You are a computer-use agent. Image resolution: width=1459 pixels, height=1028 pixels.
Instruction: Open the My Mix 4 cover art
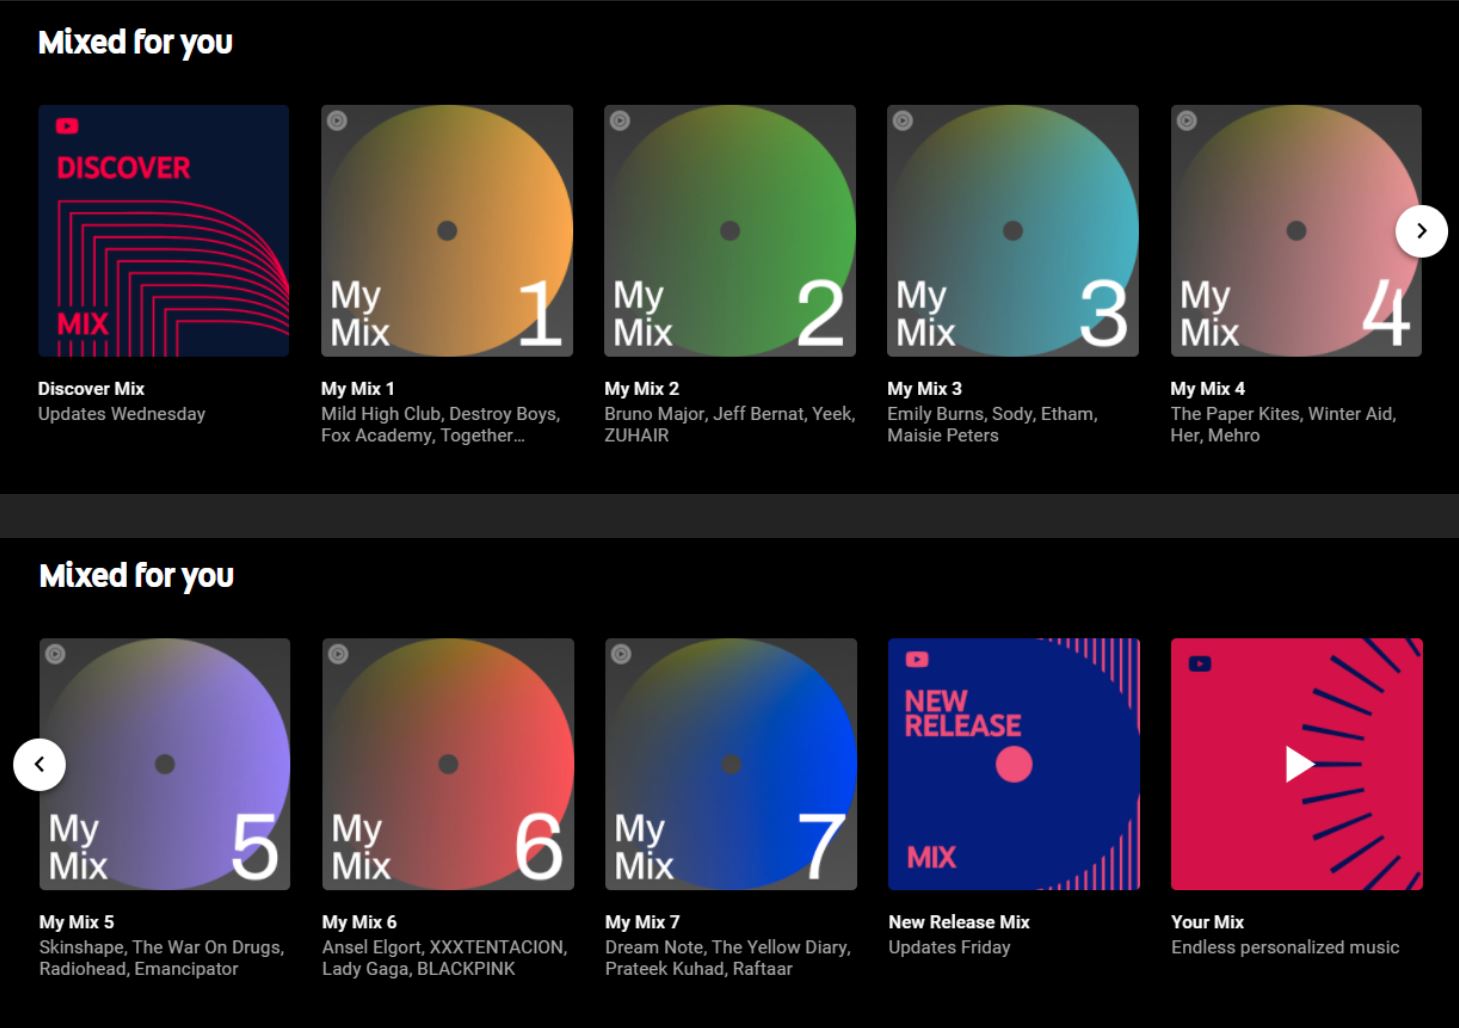(x=1296, y=231)
